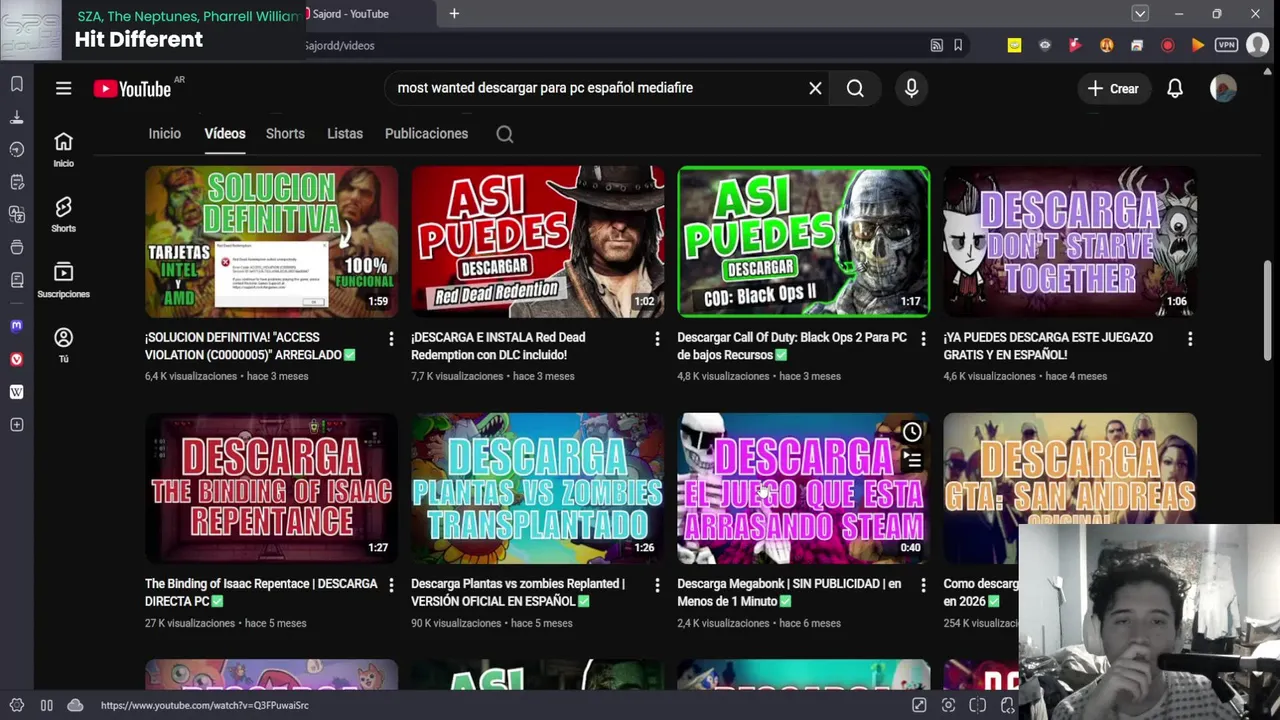Open browser settings gear in status bar
This screenshot has height=720, width=1280.
17,705
